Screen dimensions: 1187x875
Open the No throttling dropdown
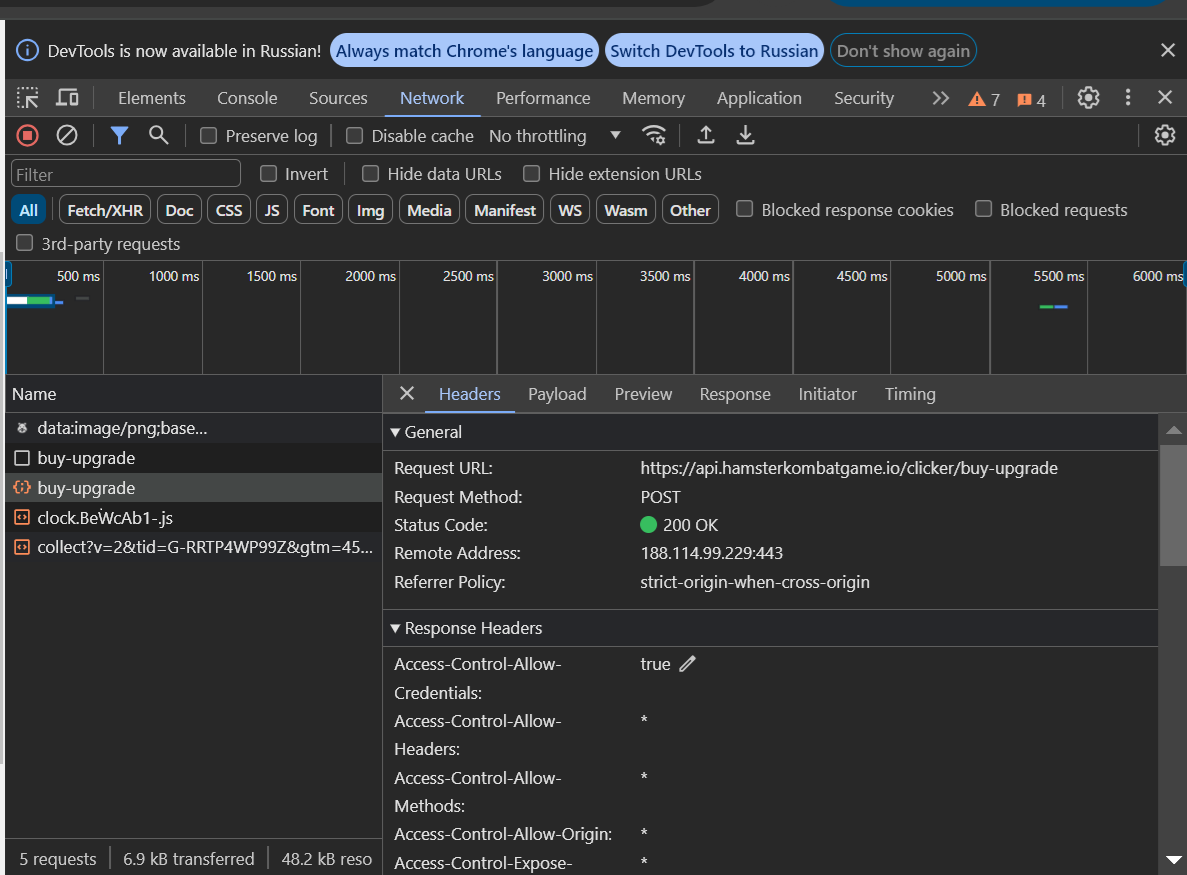click(x=555, y=136)
